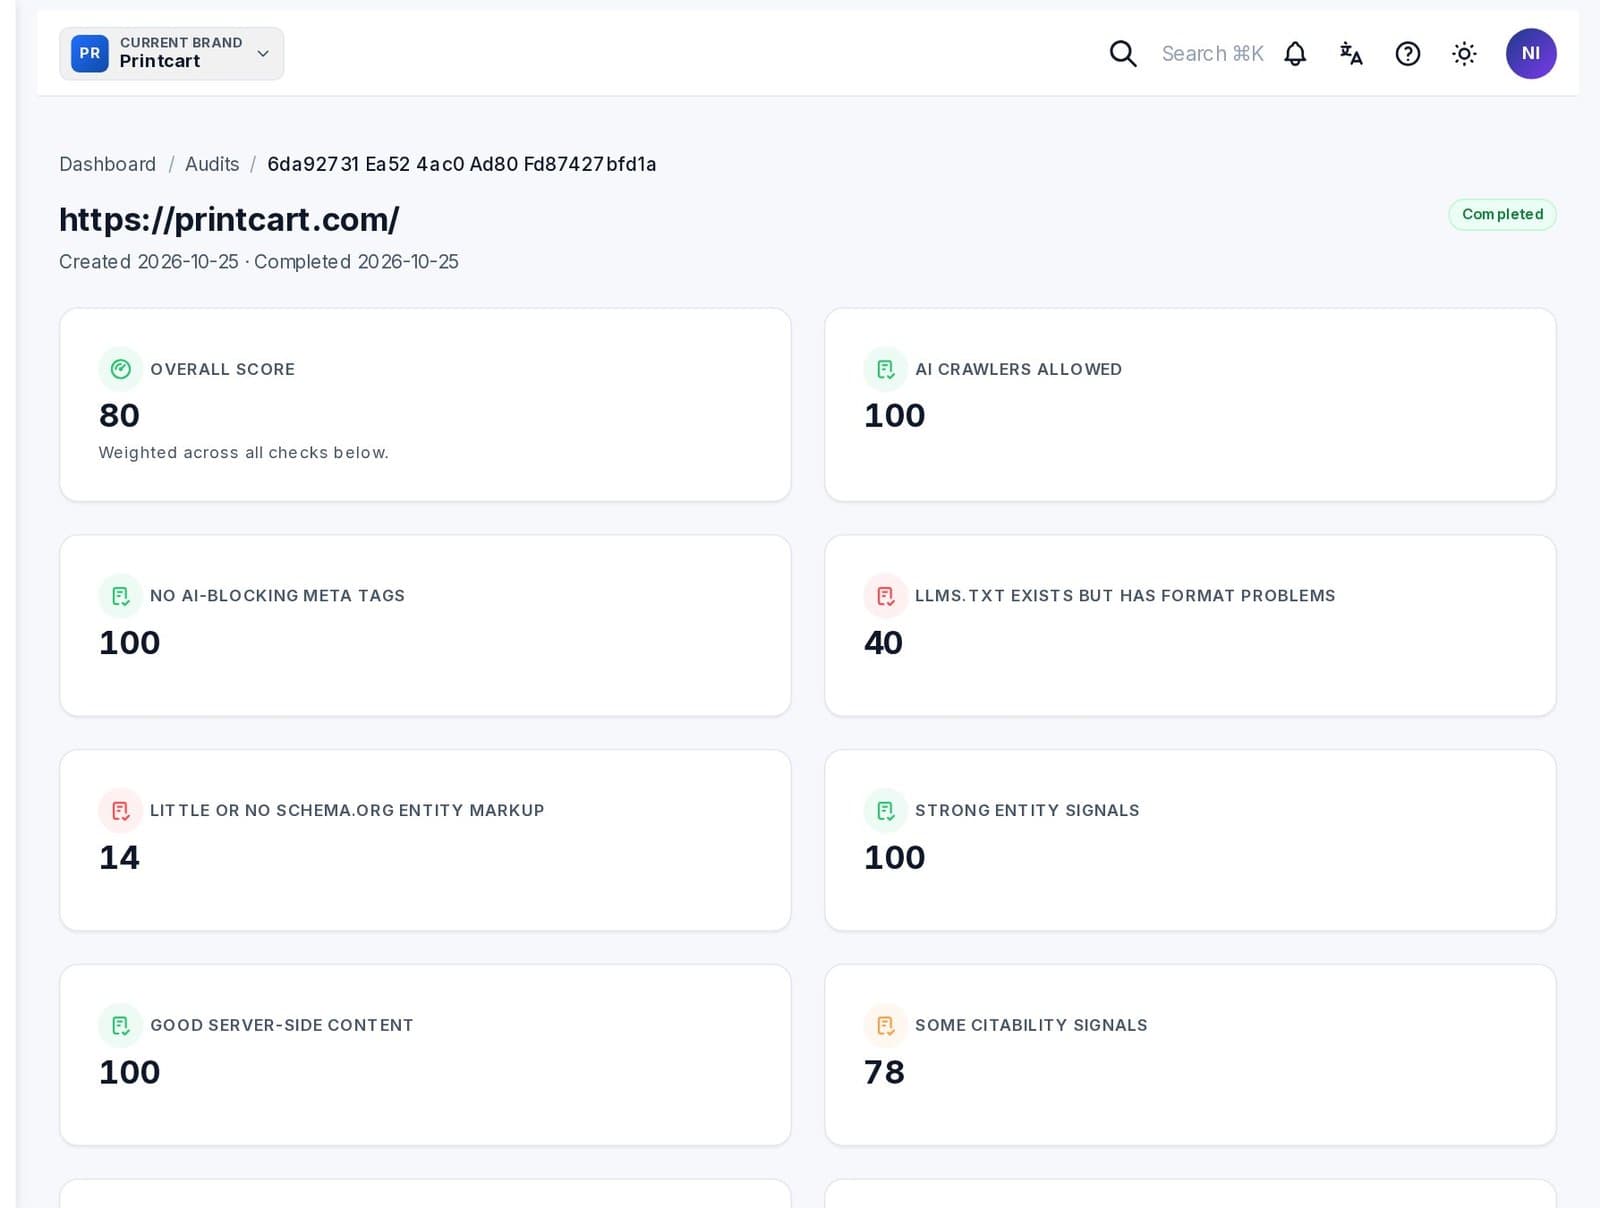Click the red LLMS.TXT format problems icon
1600x1208 pixels.
click(886, 596)
